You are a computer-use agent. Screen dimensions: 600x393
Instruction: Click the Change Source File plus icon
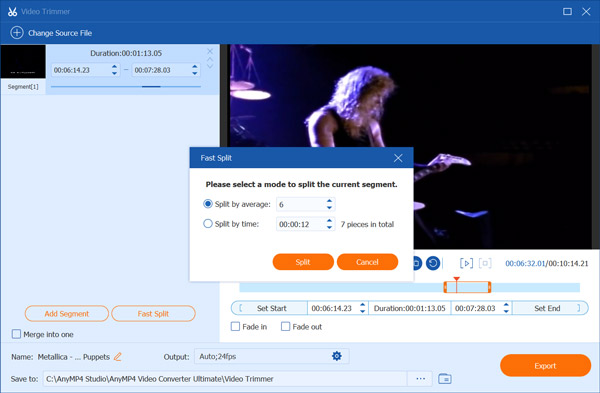[16, 33]
